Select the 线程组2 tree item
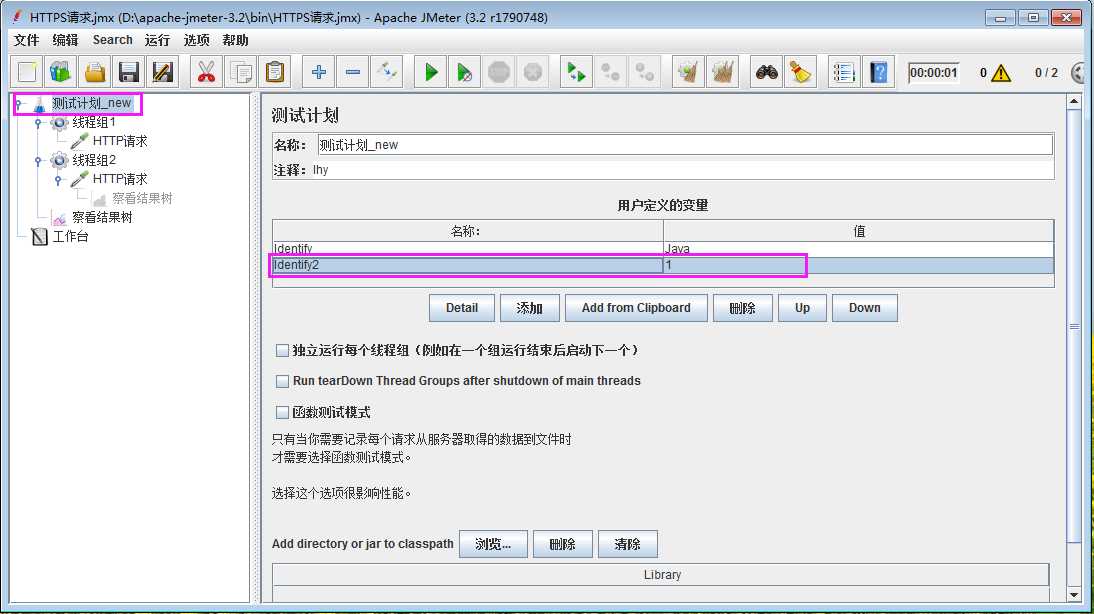Screen dimensions: 1094x614 (x=93, y=160)
